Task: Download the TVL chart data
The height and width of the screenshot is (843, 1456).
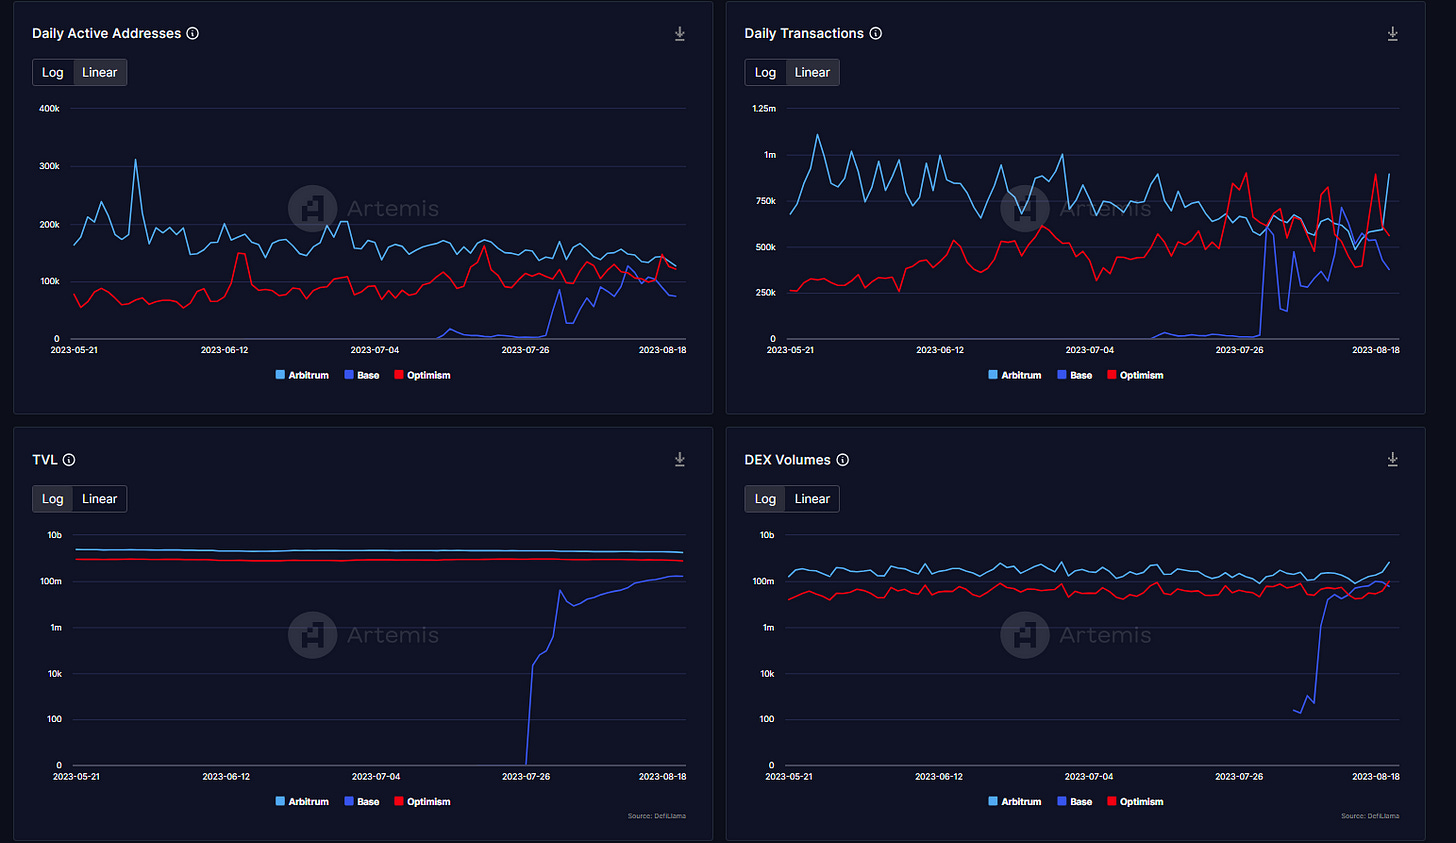Action: coord(680,459)
